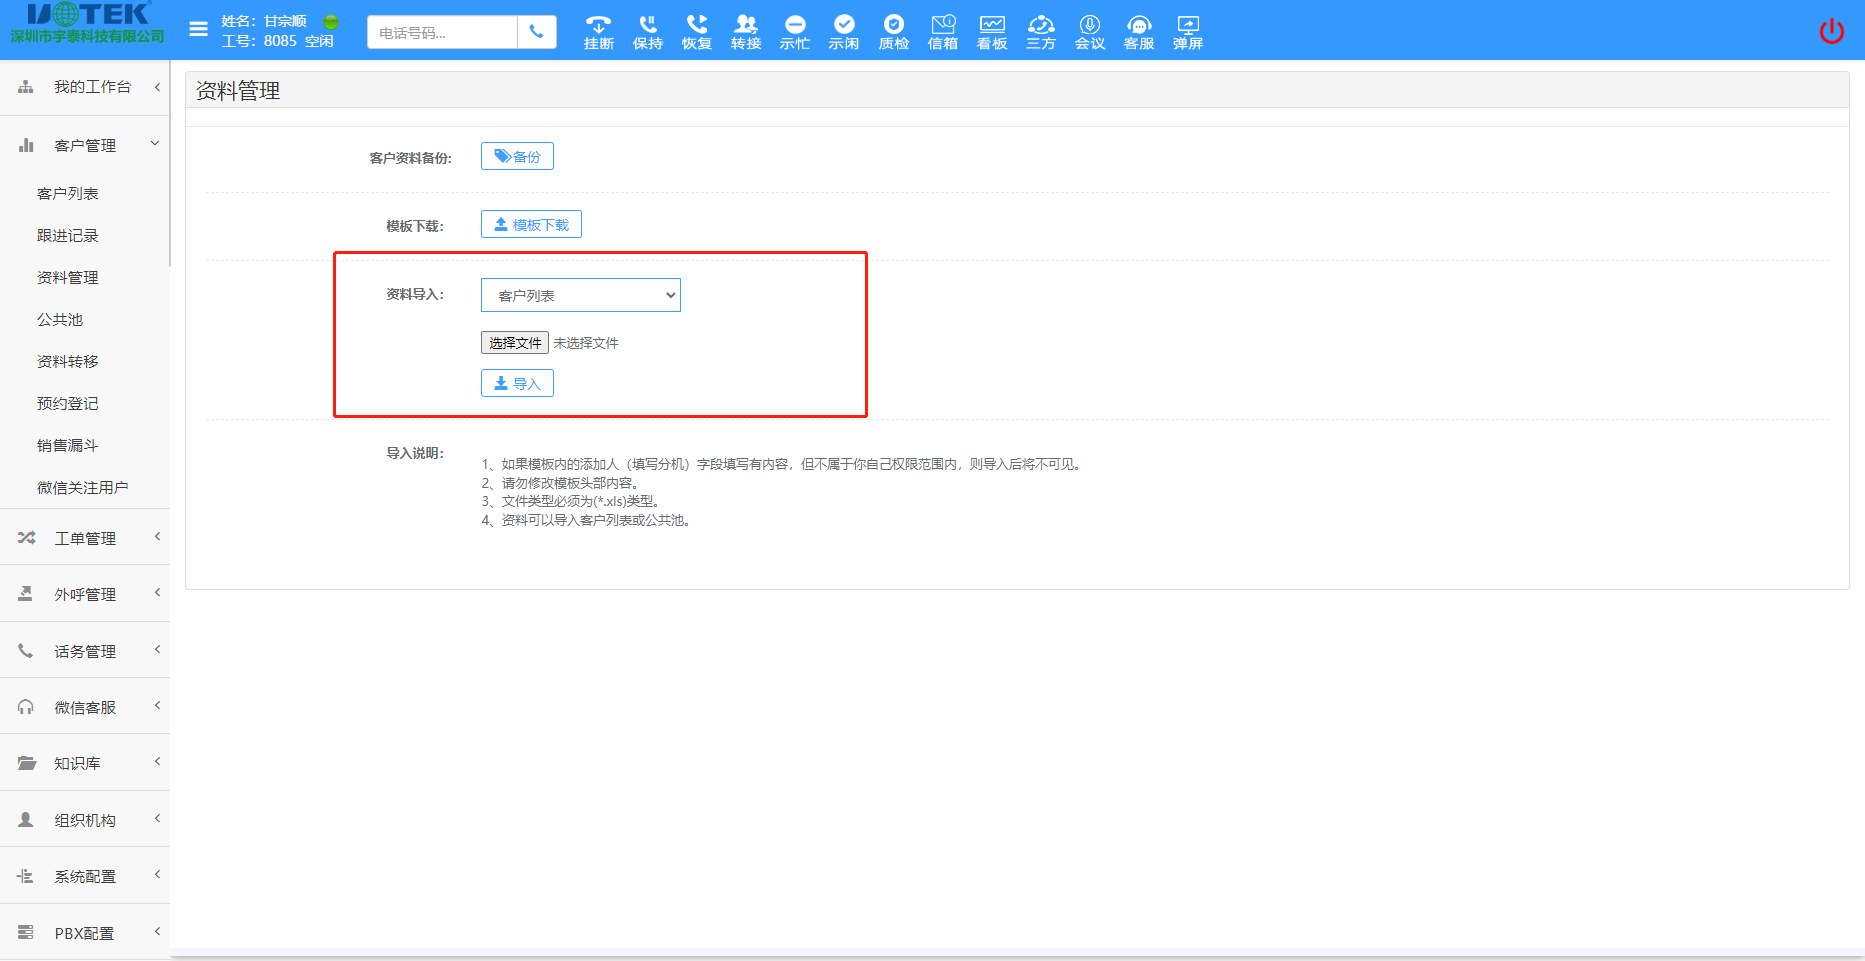The image size is (1865, 961).
Task: Click the 导入 import button
Action: pos(517,382)
